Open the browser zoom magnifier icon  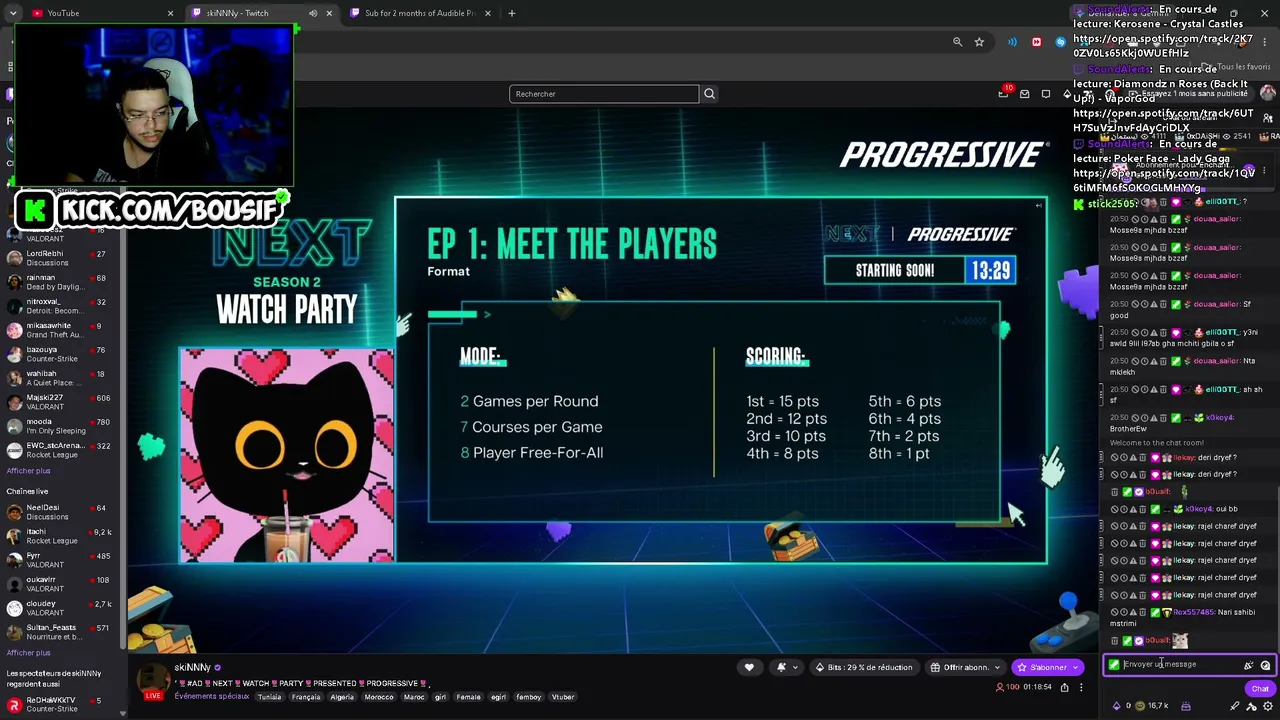pos(957,42)
